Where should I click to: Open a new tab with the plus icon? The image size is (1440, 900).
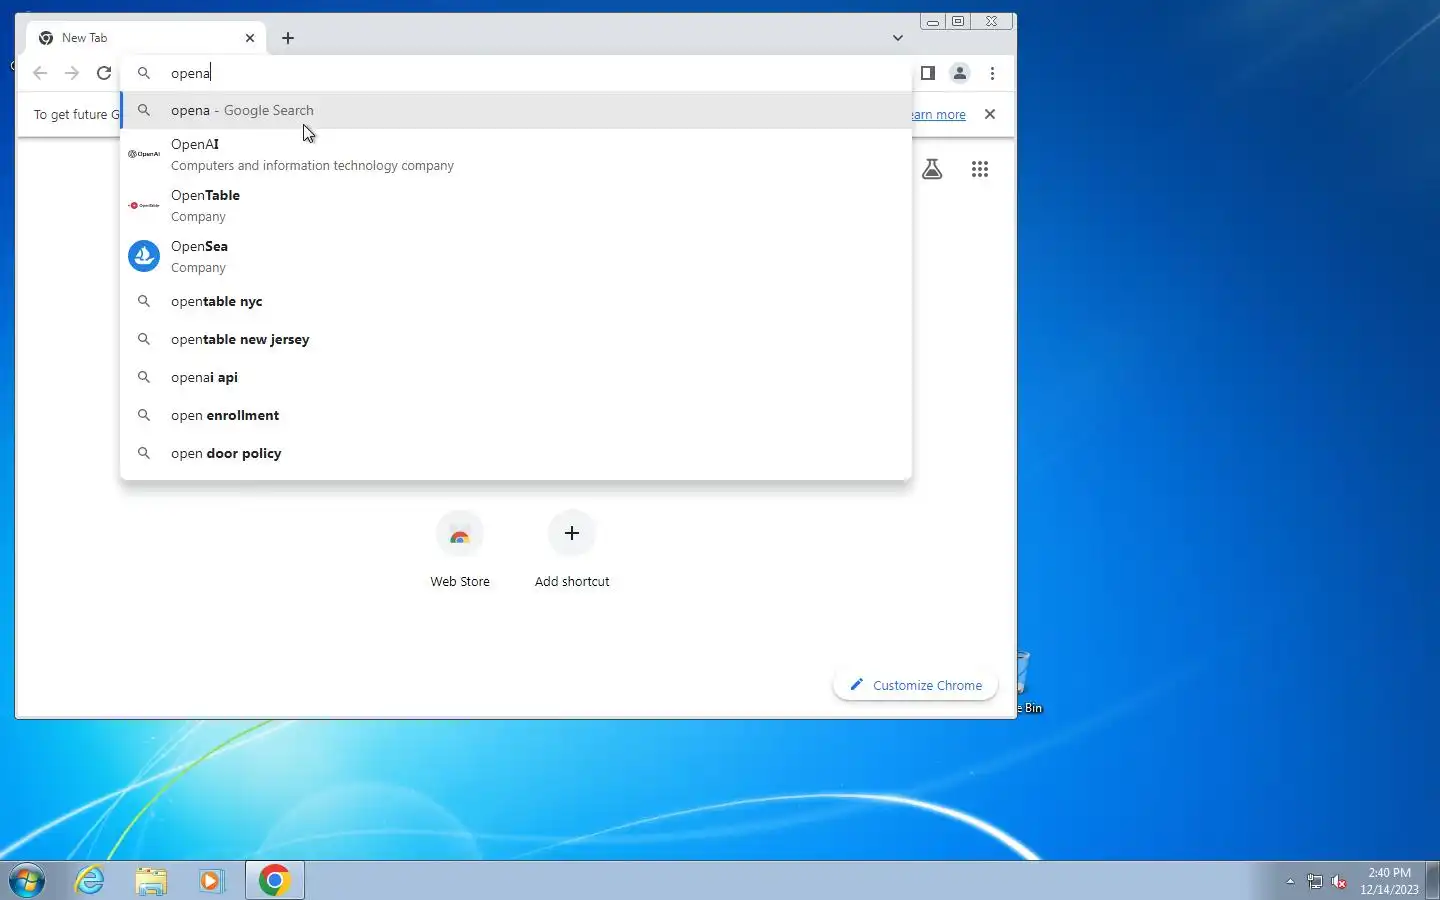click(x=288, y=38)
